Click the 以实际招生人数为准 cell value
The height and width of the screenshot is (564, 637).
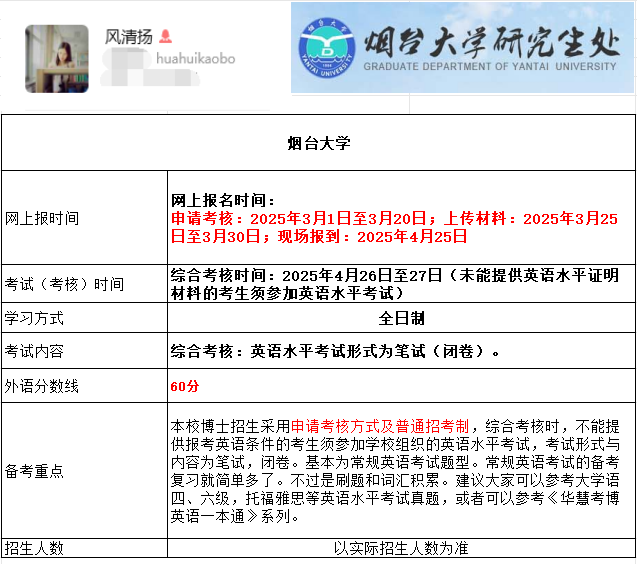click(x=401, y=549)
